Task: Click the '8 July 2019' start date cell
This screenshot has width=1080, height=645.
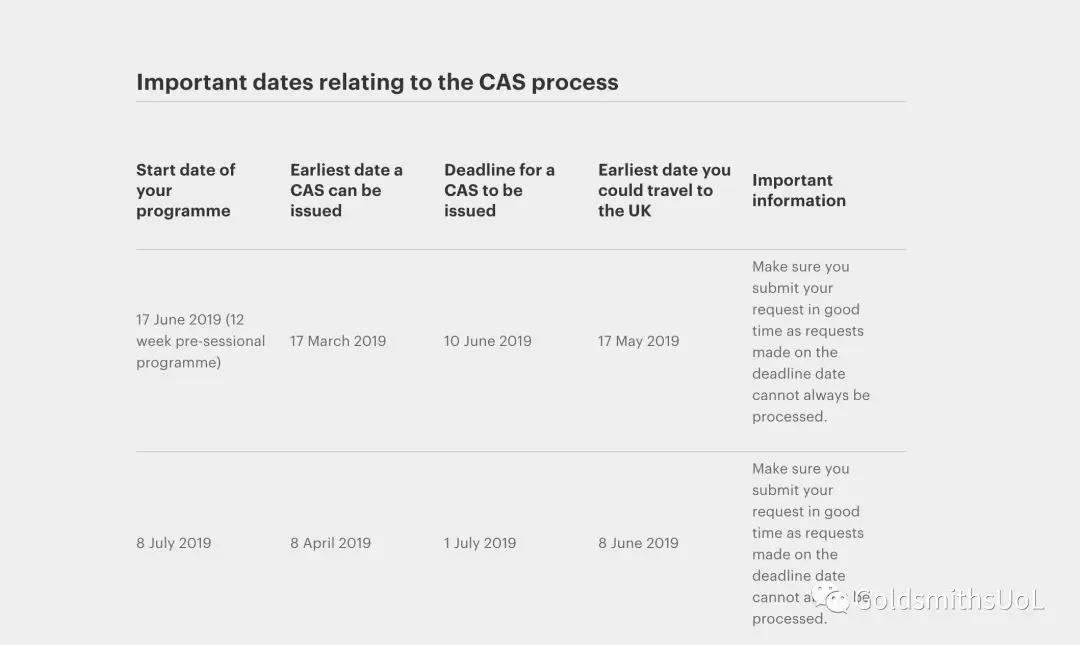Action: (x=174, y=543)
